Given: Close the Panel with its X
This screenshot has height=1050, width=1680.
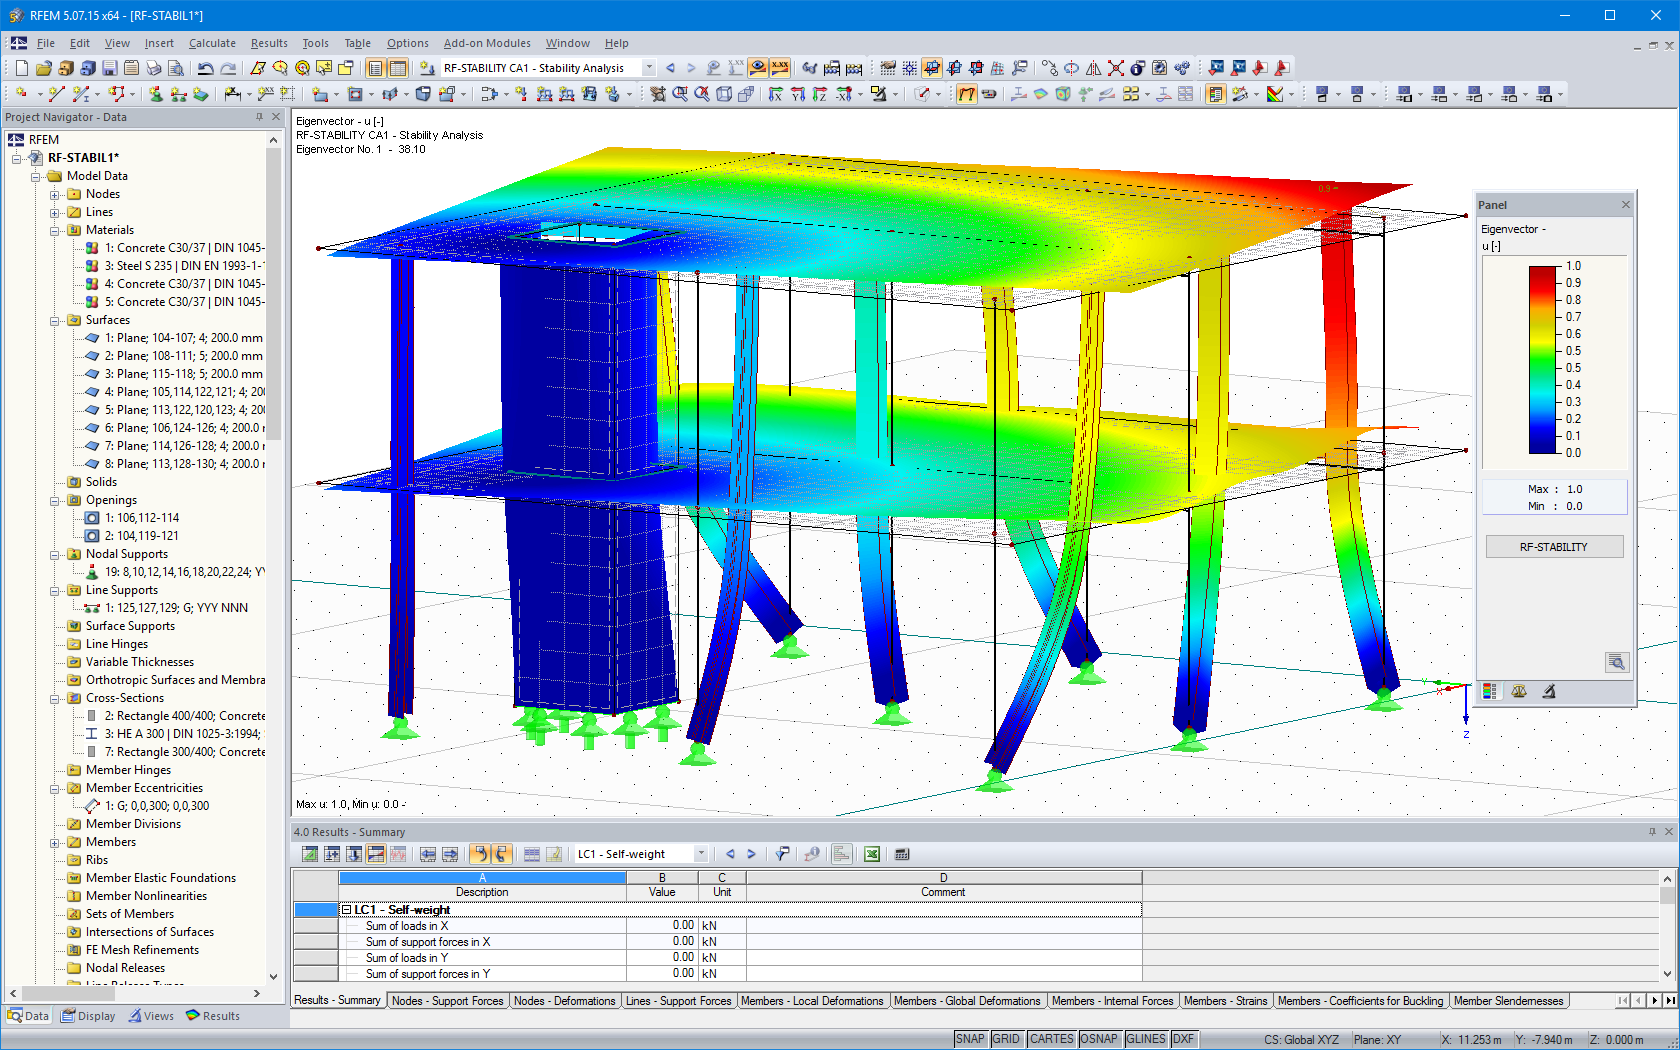Looking at the screenshot, I should pyautogui.click(x=1626, y=205).
